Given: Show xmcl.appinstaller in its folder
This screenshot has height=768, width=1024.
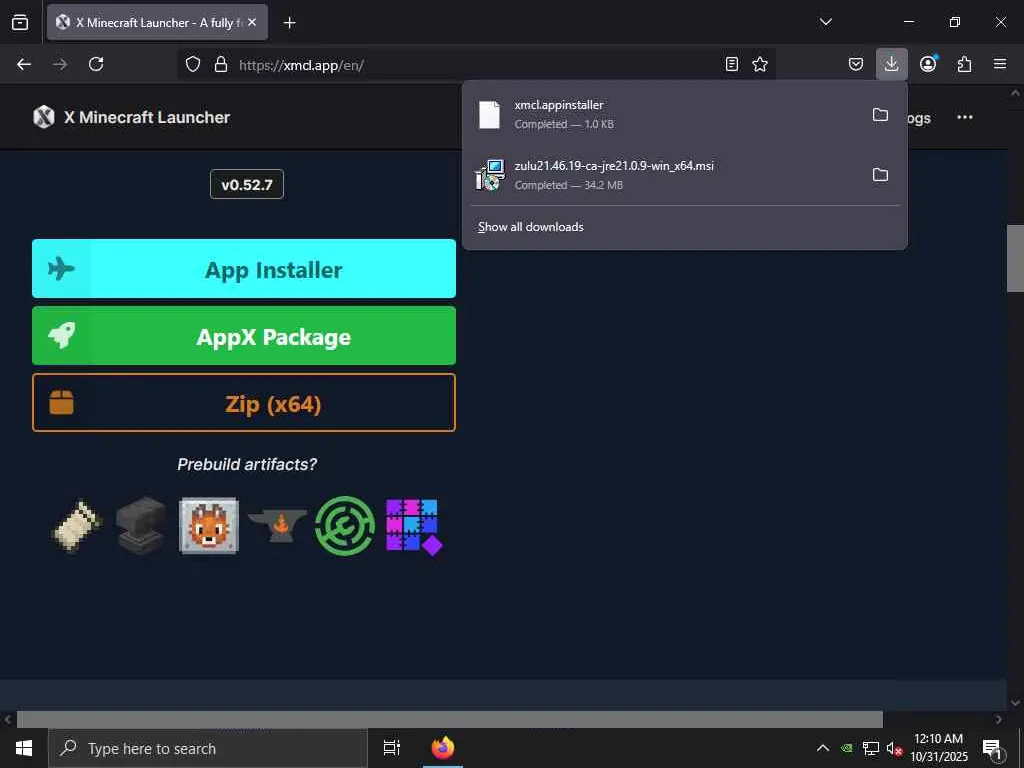Looking at the screenshot, I should 880,114.
